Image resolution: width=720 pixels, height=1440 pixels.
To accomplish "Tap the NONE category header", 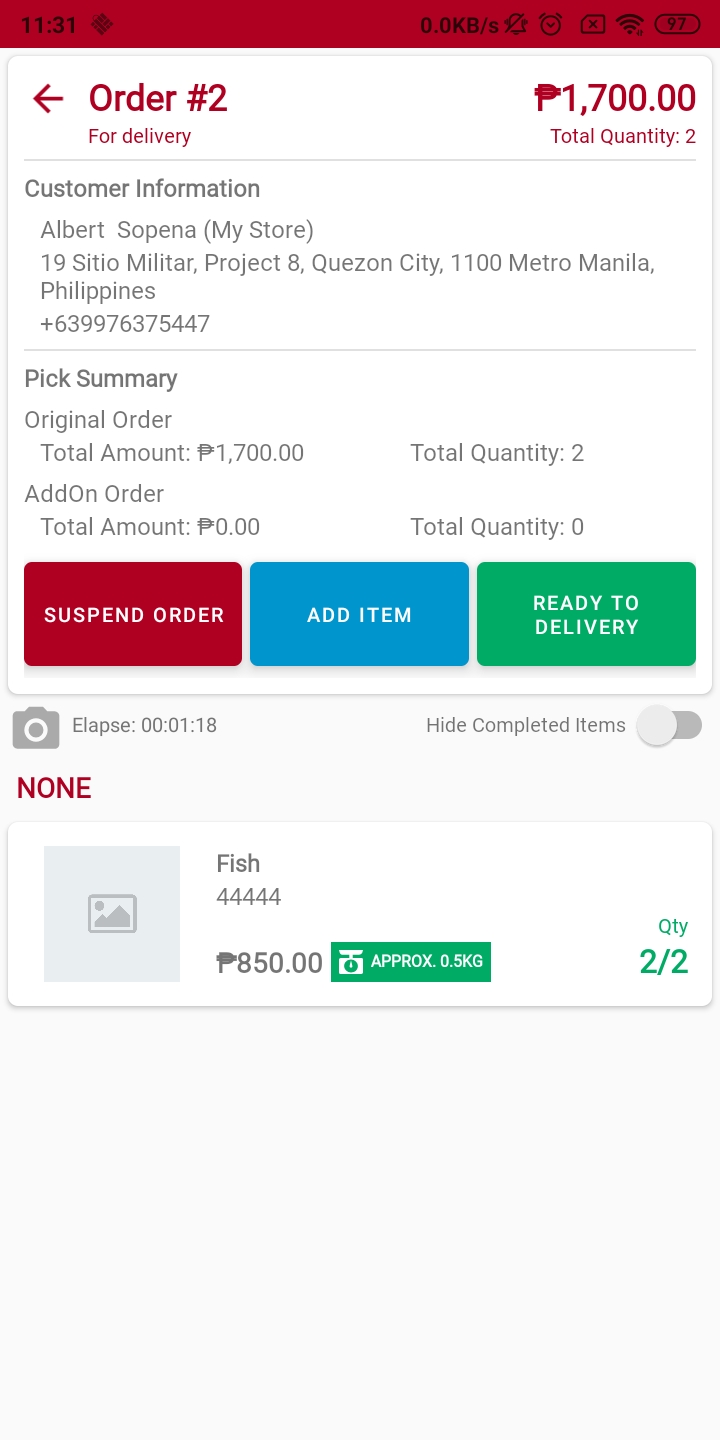I will pos(54,788).
